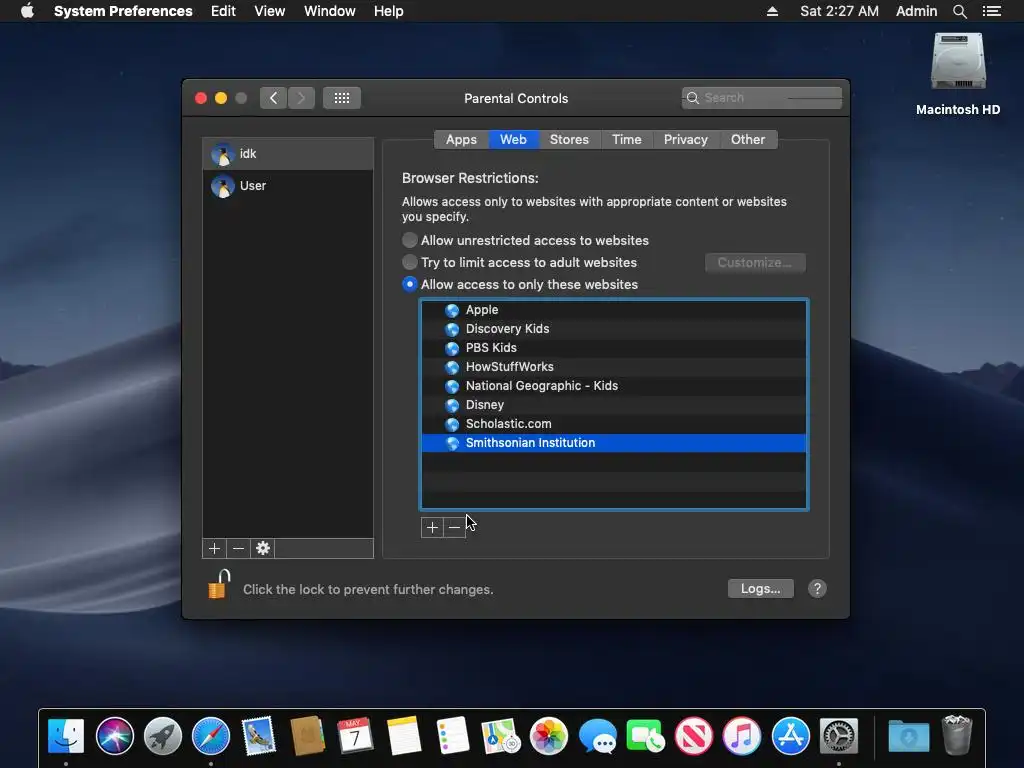Viewport: 1024px width, 768px height.
Task: Open the System Preferences menu
Action: click(x=123, y=11)
